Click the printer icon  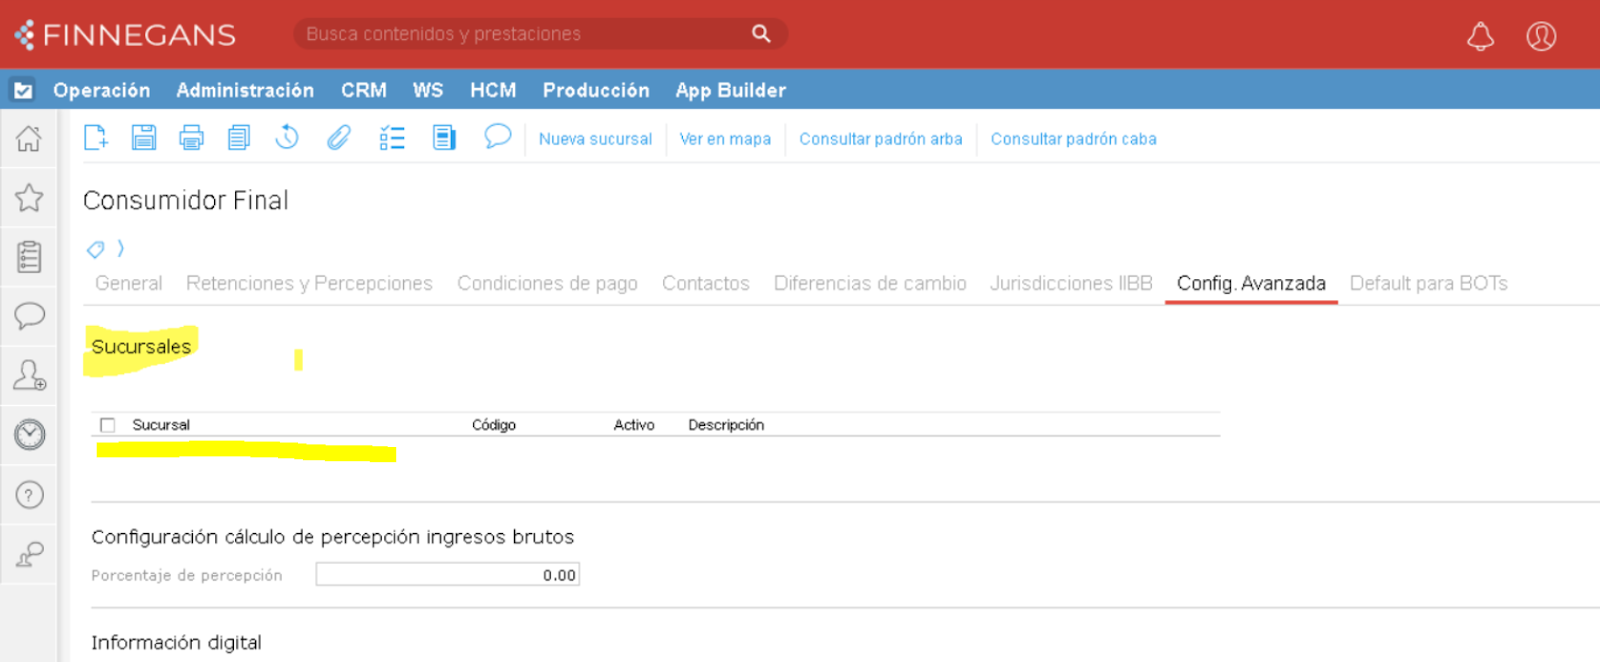click(191, 137)
